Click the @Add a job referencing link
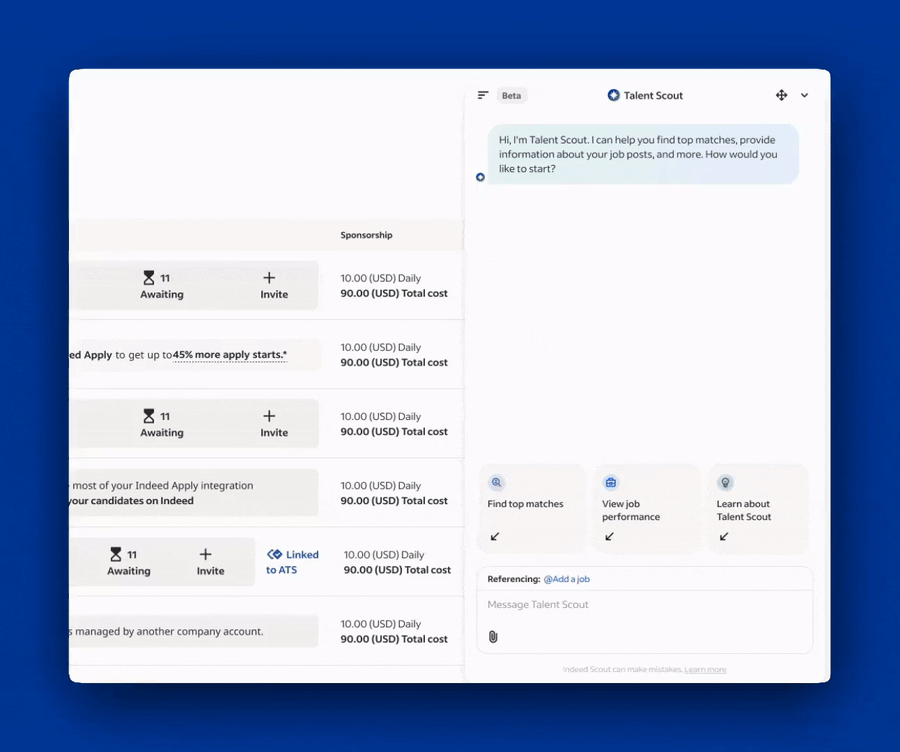This screenshot has width=900, height=752. (567, 578)
